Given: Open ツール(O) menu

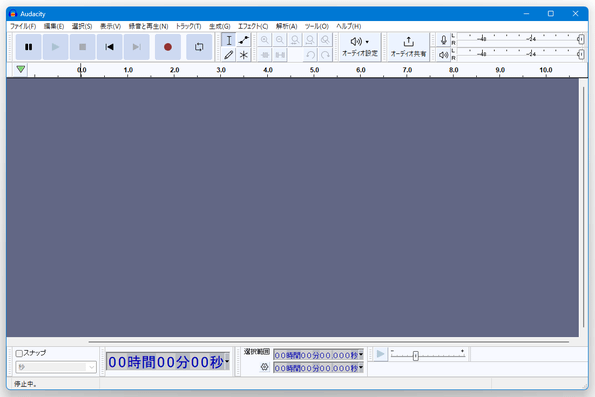Looking at the screenshot, I should [316, 26].
